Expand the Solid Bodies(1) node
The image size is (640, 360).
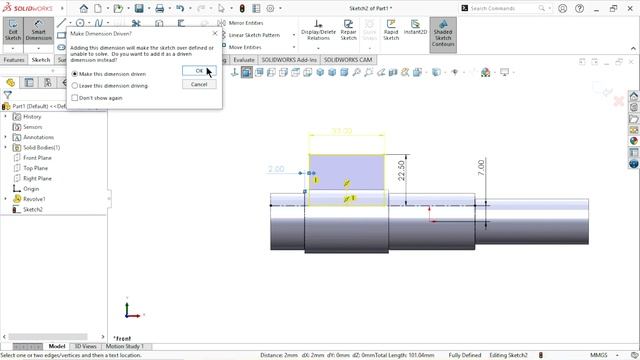coord(6,147)
